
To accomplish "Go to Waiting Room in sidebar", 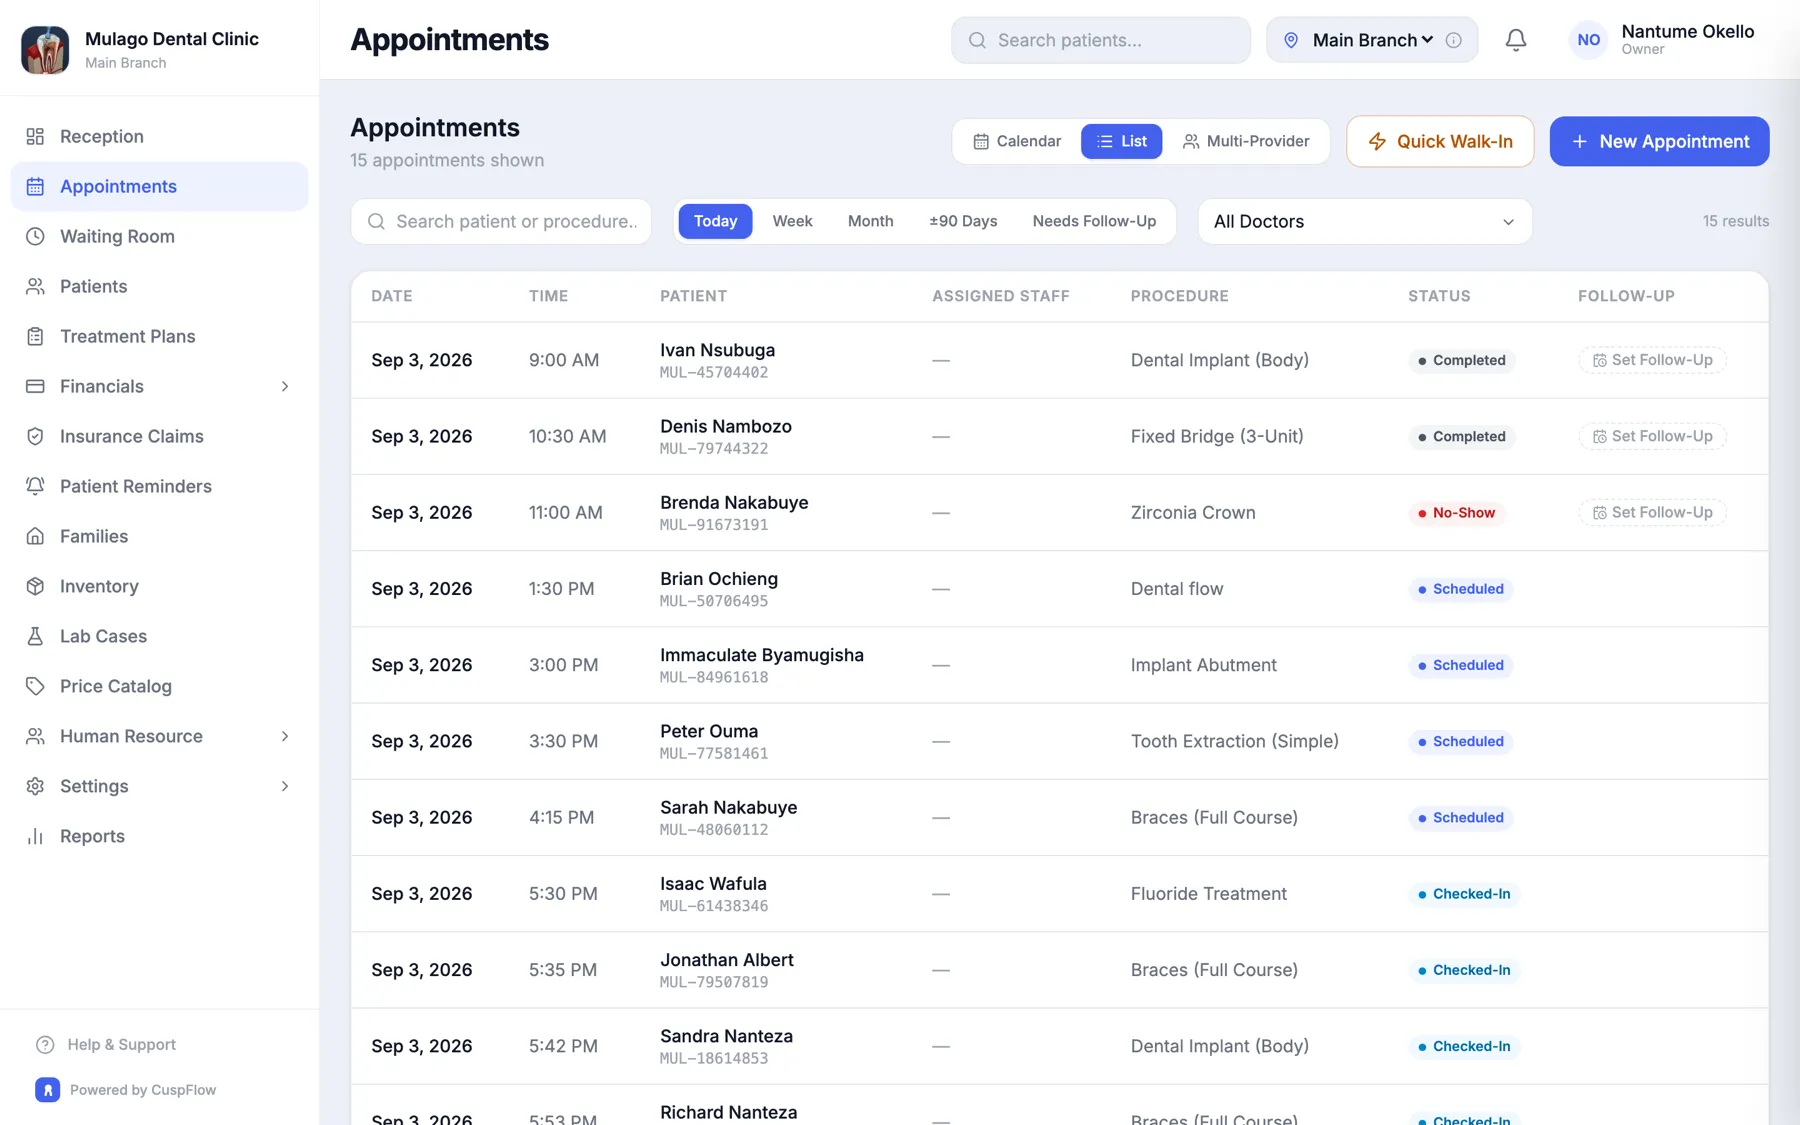I will click(x=160, y=236).
